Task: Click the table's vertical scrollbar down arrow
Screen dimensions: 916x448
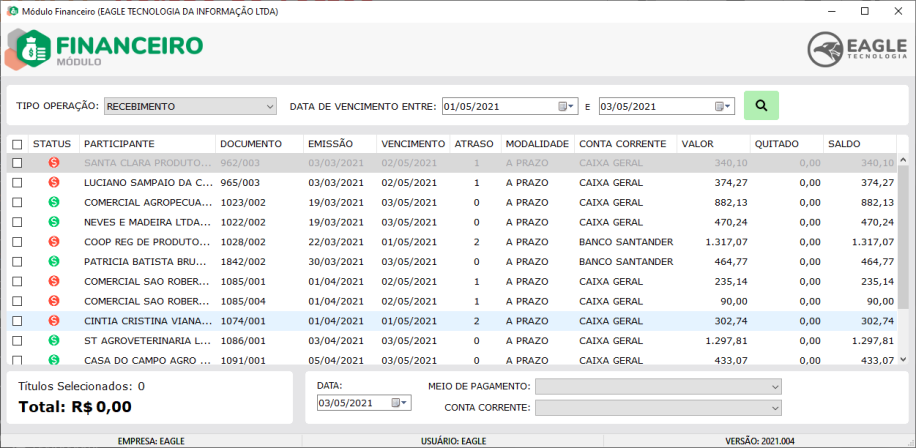Action: tap(903, 358)
